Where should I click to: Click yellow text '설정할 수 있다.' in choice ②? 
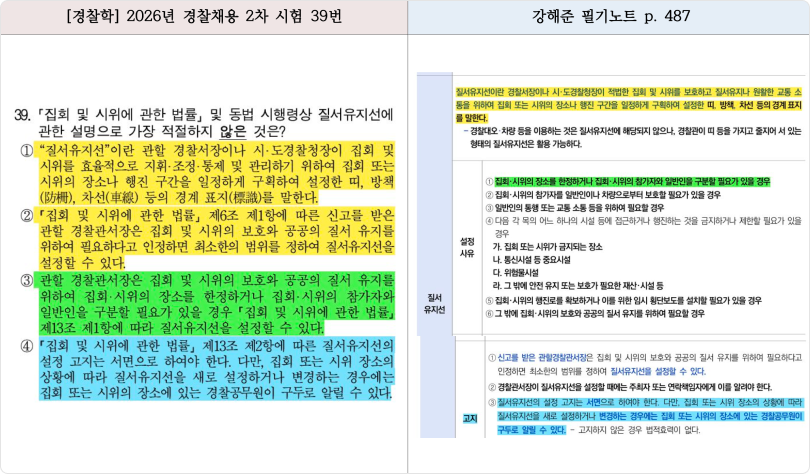82,263
